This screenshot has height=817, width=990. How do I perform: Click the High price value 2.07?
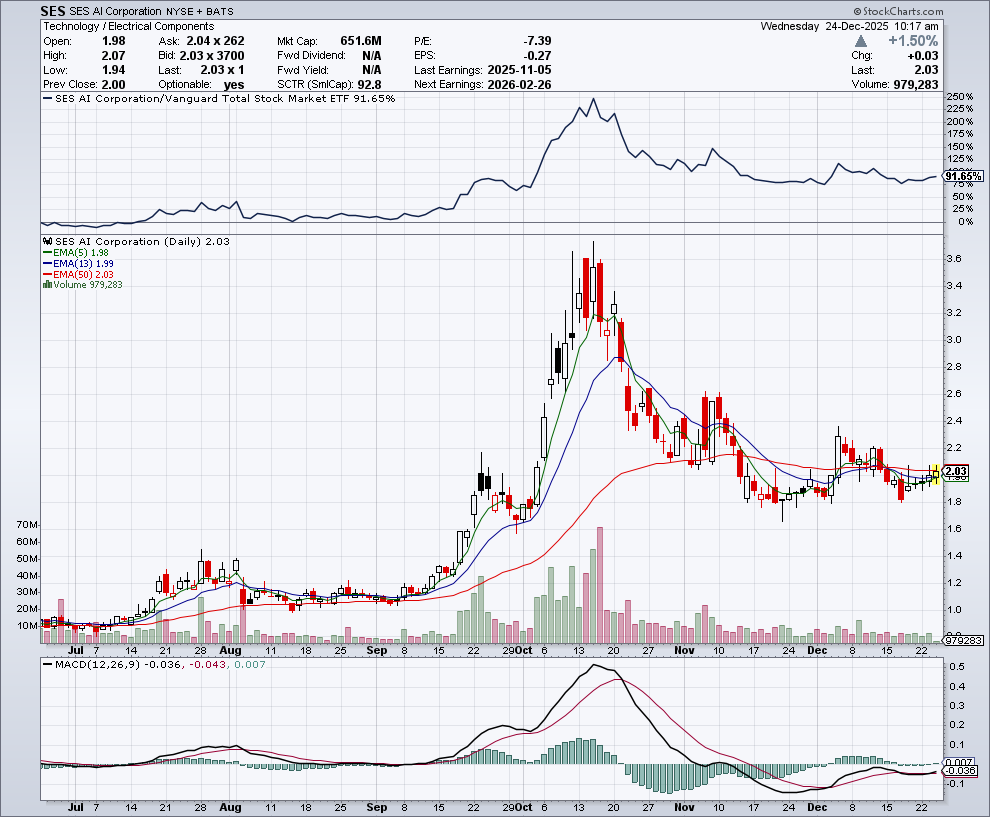[x=114, y=56]
